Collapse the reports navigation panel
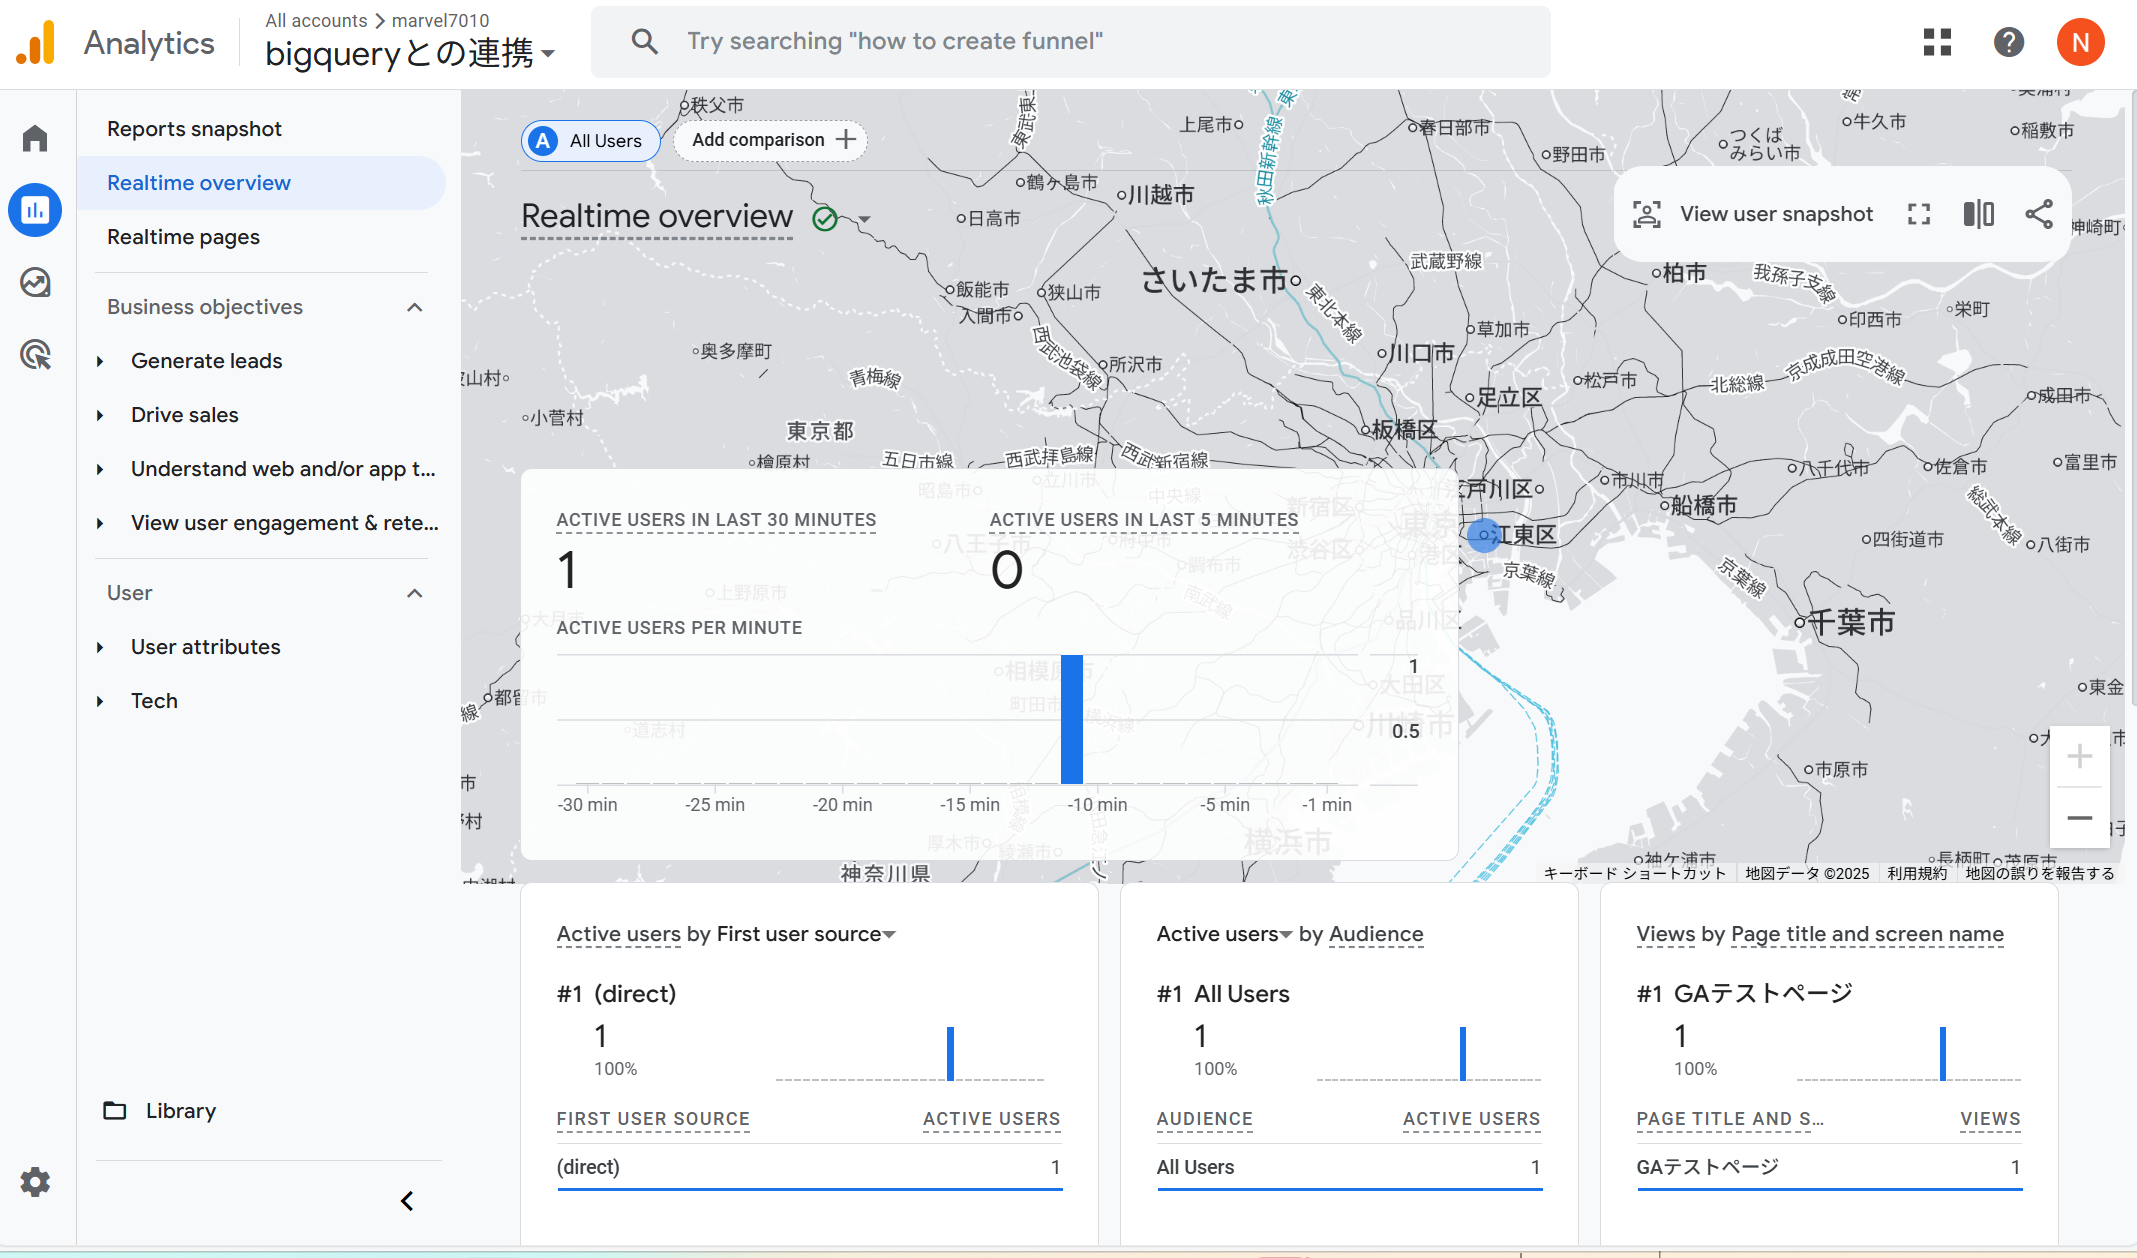2137x1258 pixels. click(407, 1200)
